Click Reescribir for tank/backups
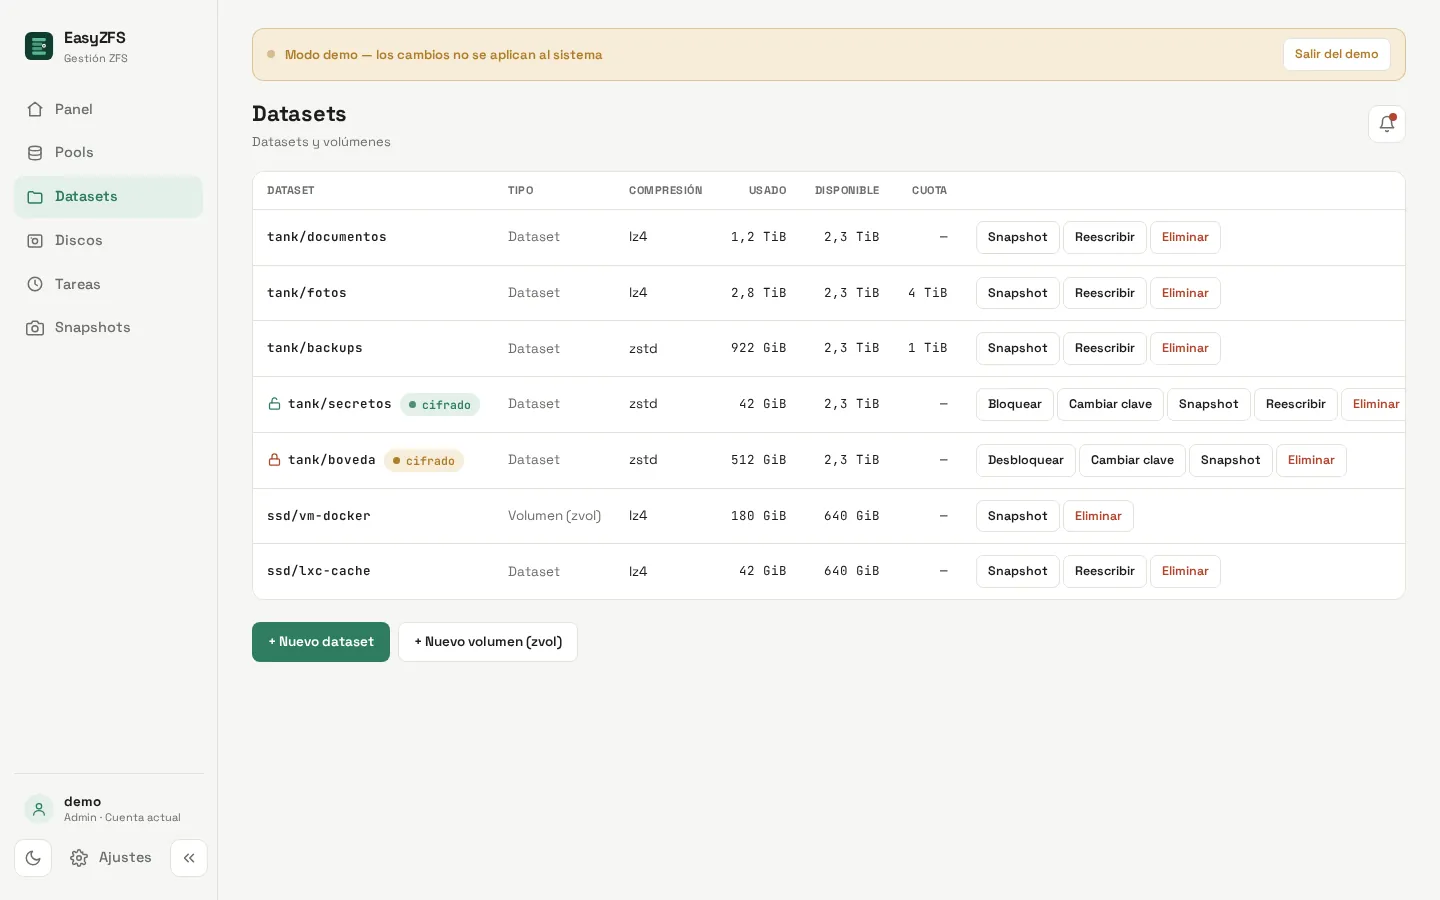The height and width of the screenshot is (900, 1440). 1104,348
